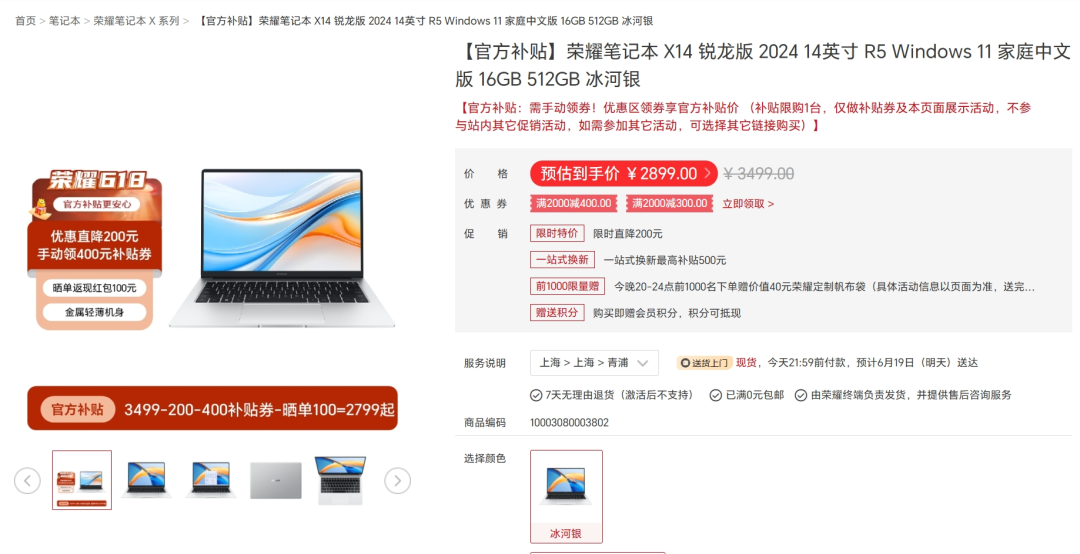This screenshot has height=554, width=1080.
Task: Expand the 立即领取 coupon link
Action: [x=748, y=203]
